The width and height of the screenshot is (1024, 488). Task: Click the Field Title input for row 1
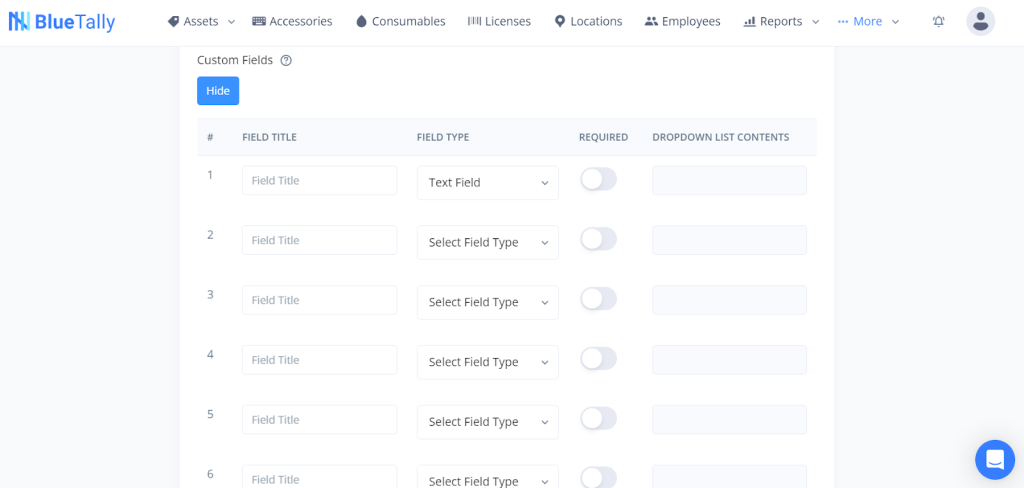click(x=319, y=181)
